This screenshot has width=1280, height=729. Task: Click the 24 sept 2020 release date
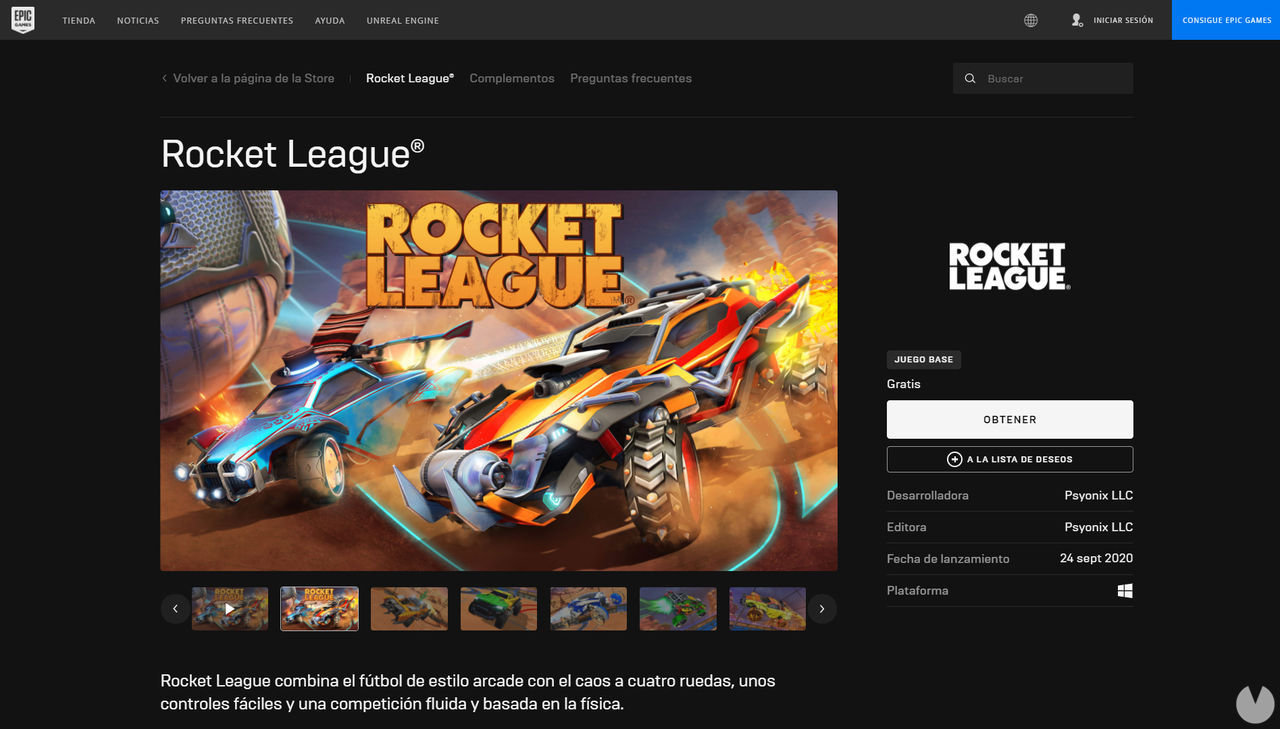(x=1096, y=558)
